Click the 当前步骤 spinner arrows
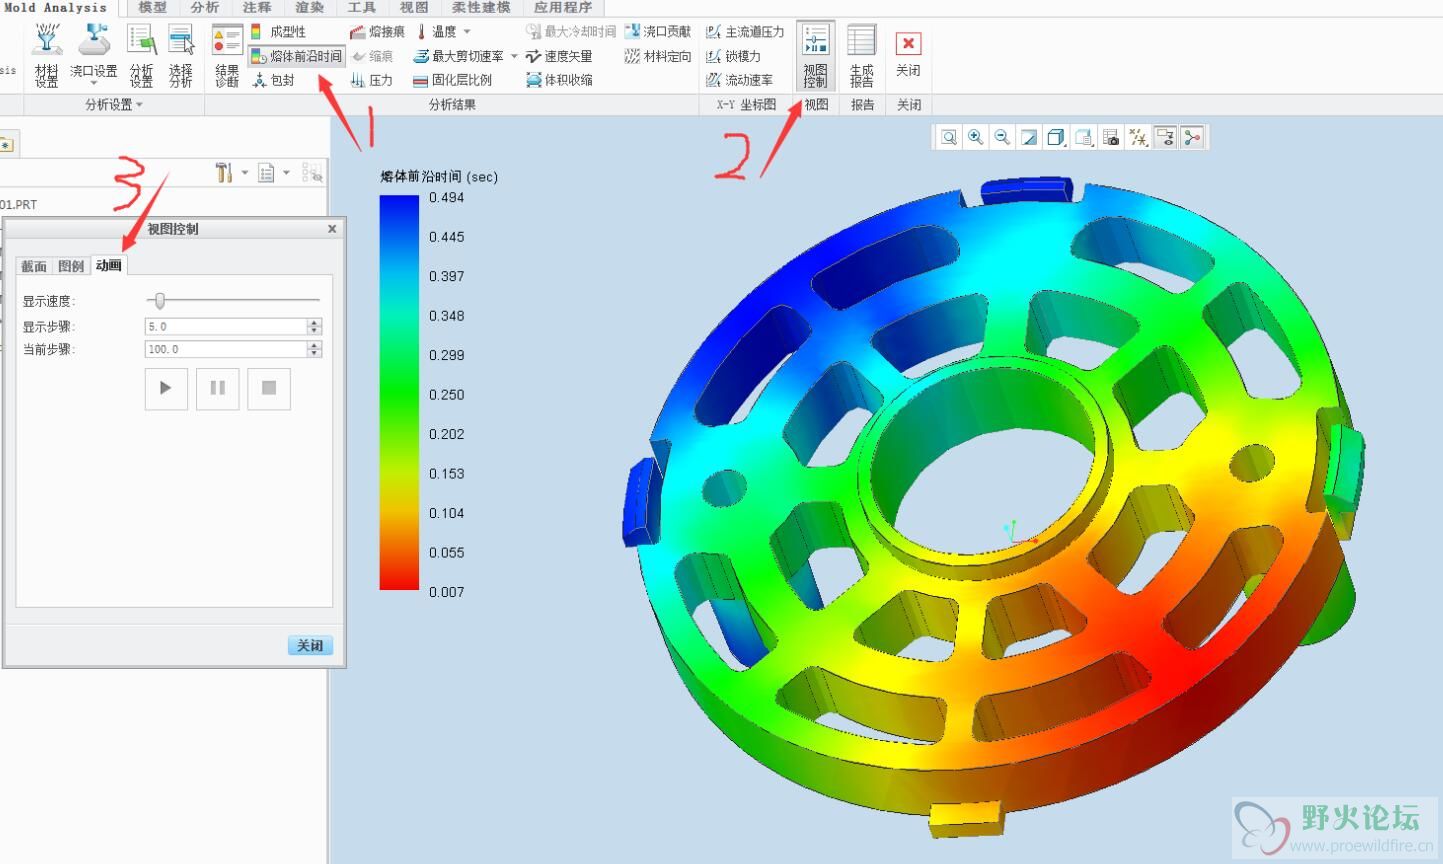Image resolution: width=1443 pixels, height=864 pixels. (x=314, y=349)
